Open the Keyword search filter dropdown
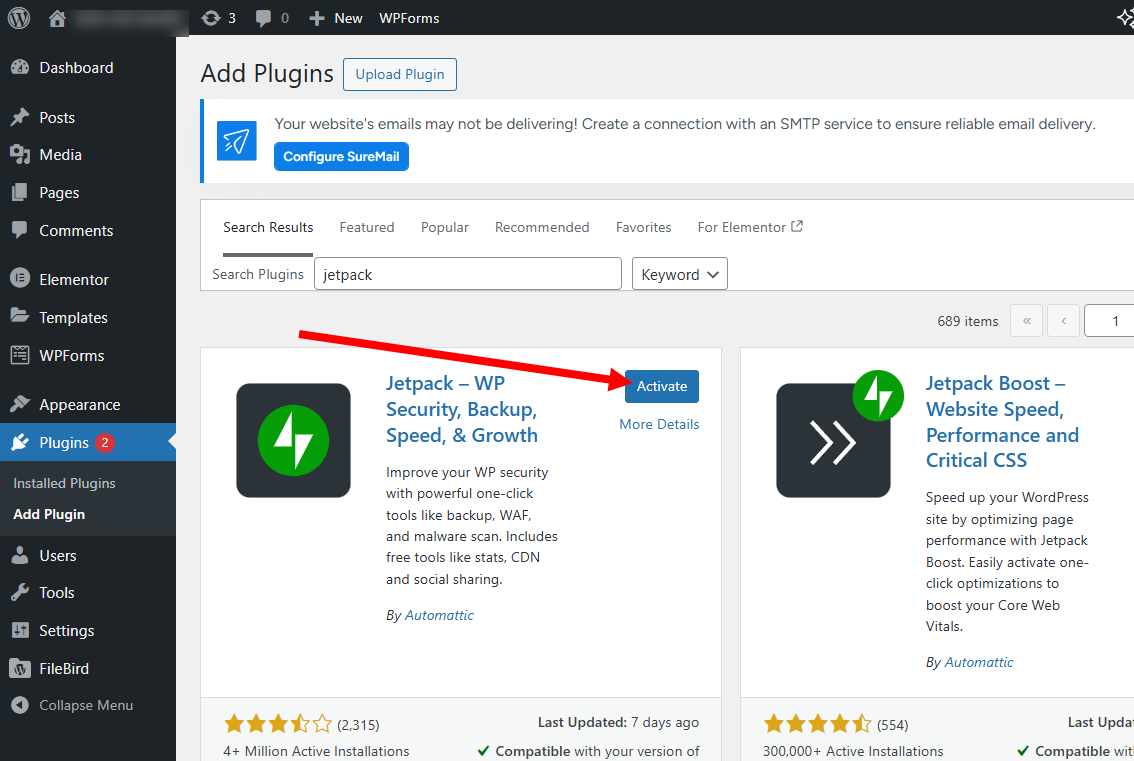This screenshot has width=1134, height=761. point(679,273)
